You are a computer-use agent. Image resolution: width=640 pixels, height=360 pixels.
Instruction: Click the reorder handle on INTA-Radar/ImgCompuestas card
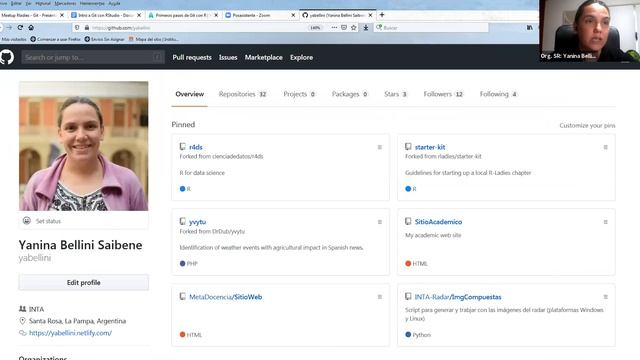(605, 297)
